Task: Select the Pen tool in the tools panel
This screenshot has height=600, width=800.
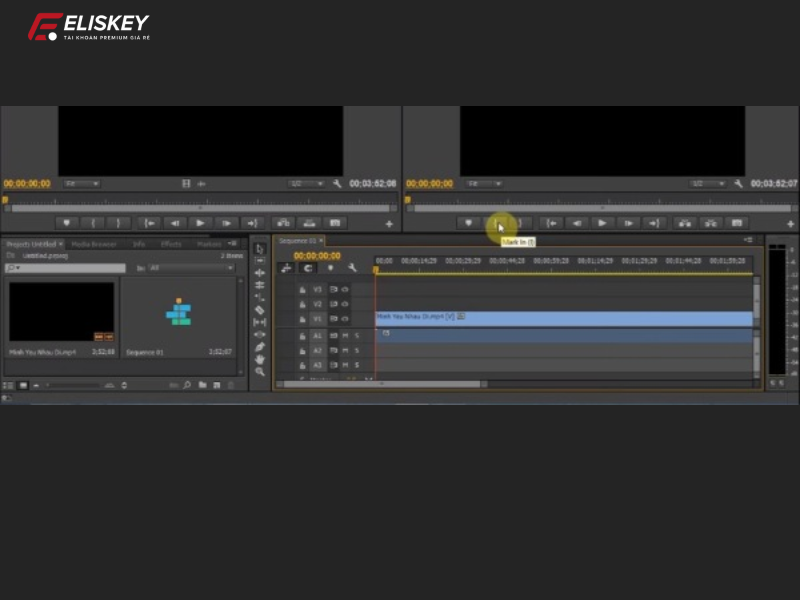Action: tap(258, 346)
